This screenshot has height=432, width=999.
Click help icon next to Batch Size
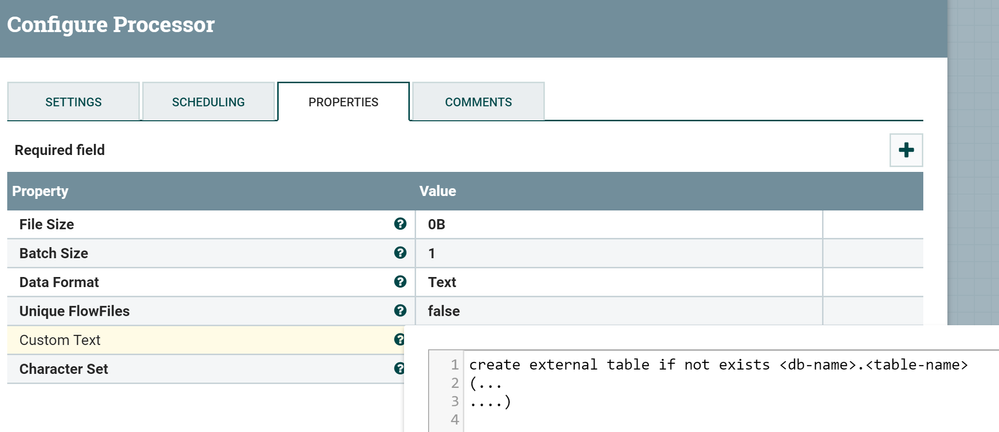(400, 253)
